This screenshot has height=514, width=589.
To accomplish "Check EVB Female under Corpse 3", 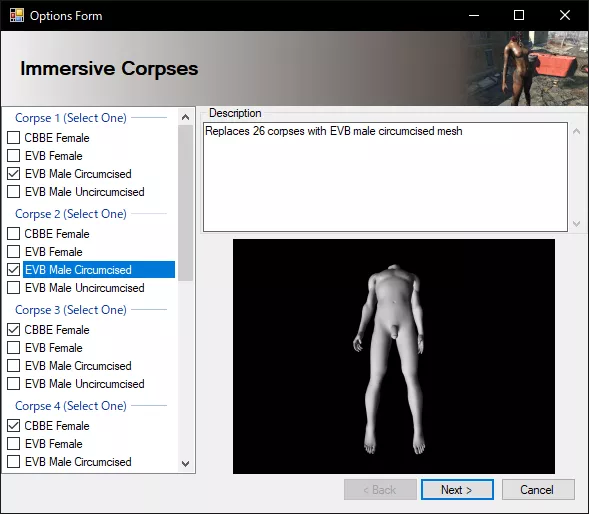I will tap(14, 348).
